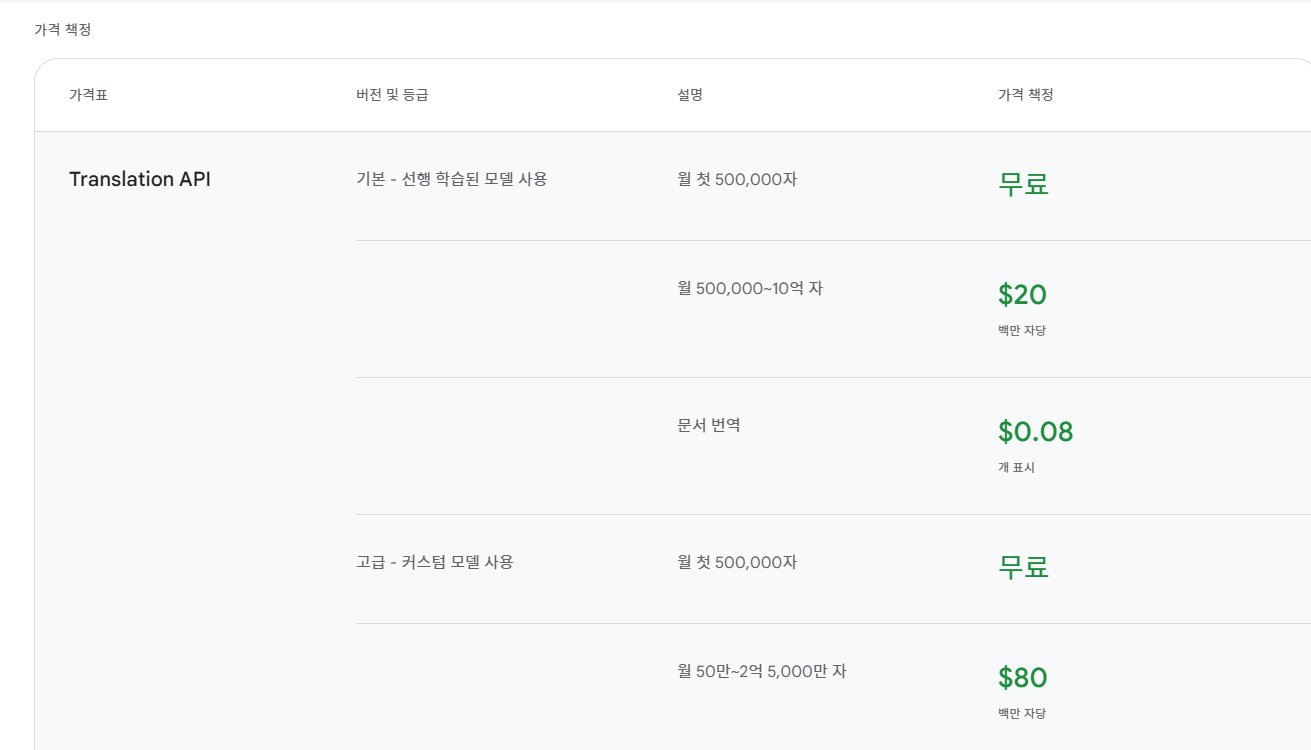Click the 버전 및 등급 column header
The width and height of the screenshot is (1311, 750).
392,95
